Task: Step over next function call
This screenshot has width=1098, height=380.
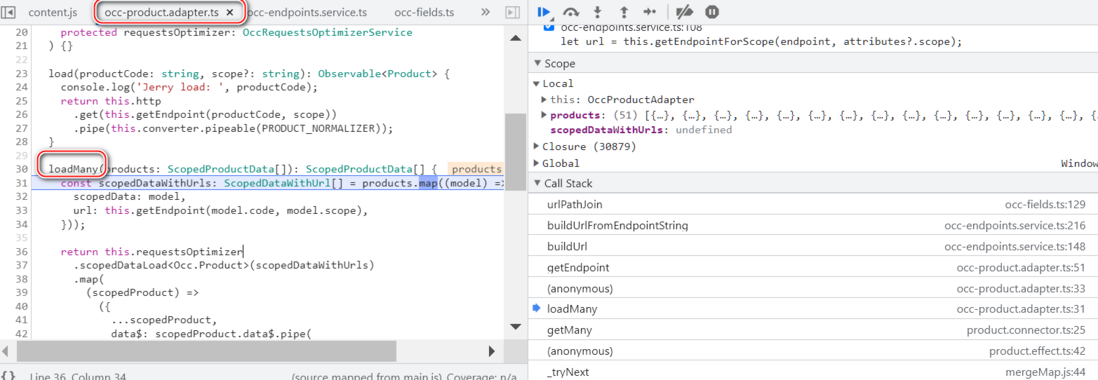Action: pyautogui.click(x=571, y=12)
